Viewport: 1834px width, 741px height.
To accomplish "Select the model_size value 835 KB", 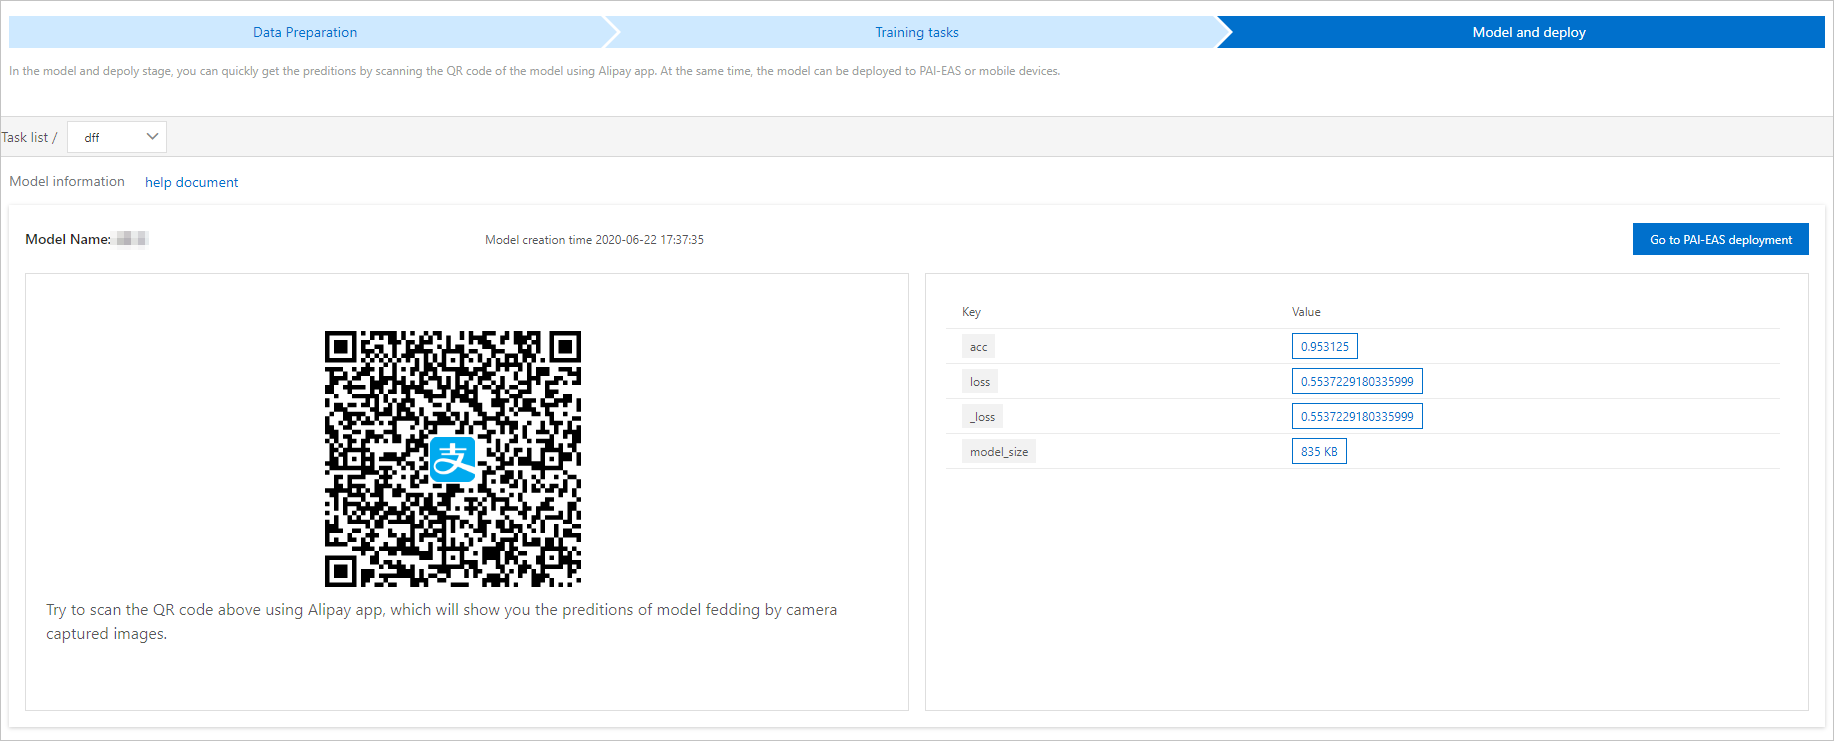I will click(x=1319, y=451).
